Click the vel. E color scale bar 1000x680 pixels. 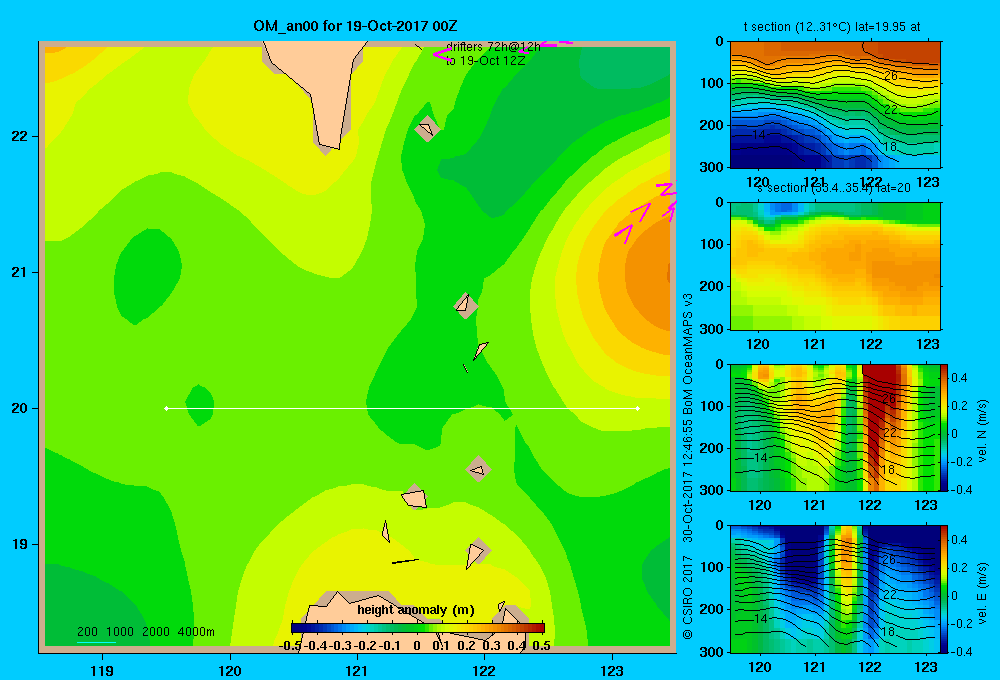point(944,589)
